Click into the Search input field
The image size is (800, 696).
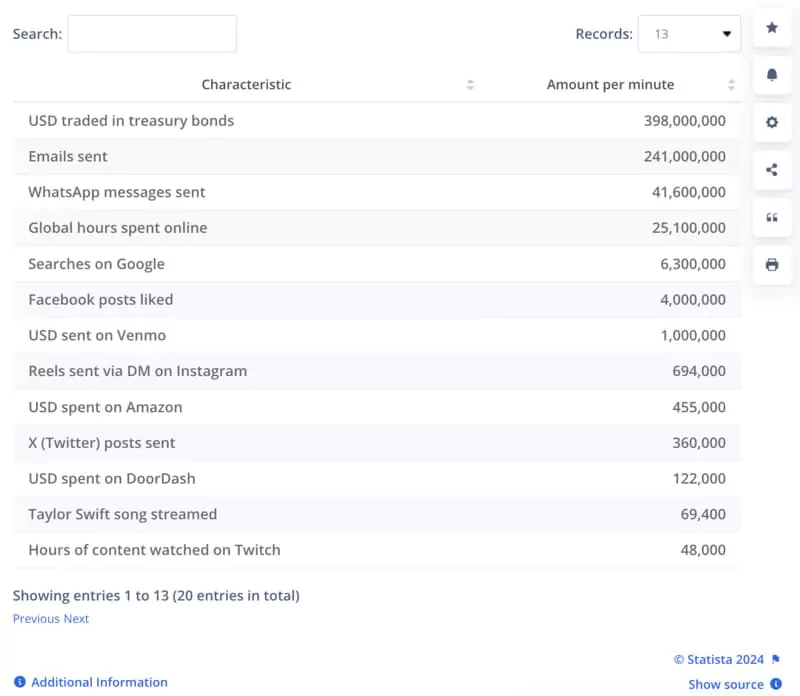152,34
